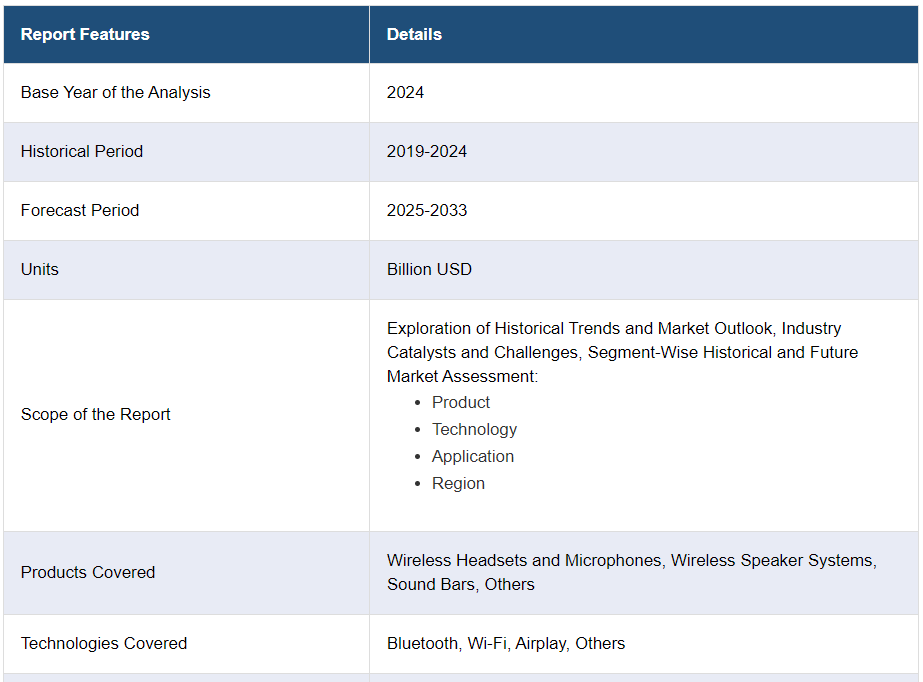Click the 'Technologies Covered' row label

coord(104,643)
